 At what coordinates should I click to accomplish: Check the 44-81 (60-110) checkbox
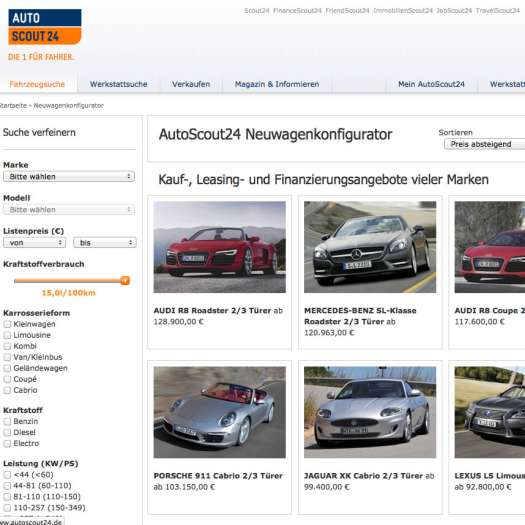(x=7, y=486)
